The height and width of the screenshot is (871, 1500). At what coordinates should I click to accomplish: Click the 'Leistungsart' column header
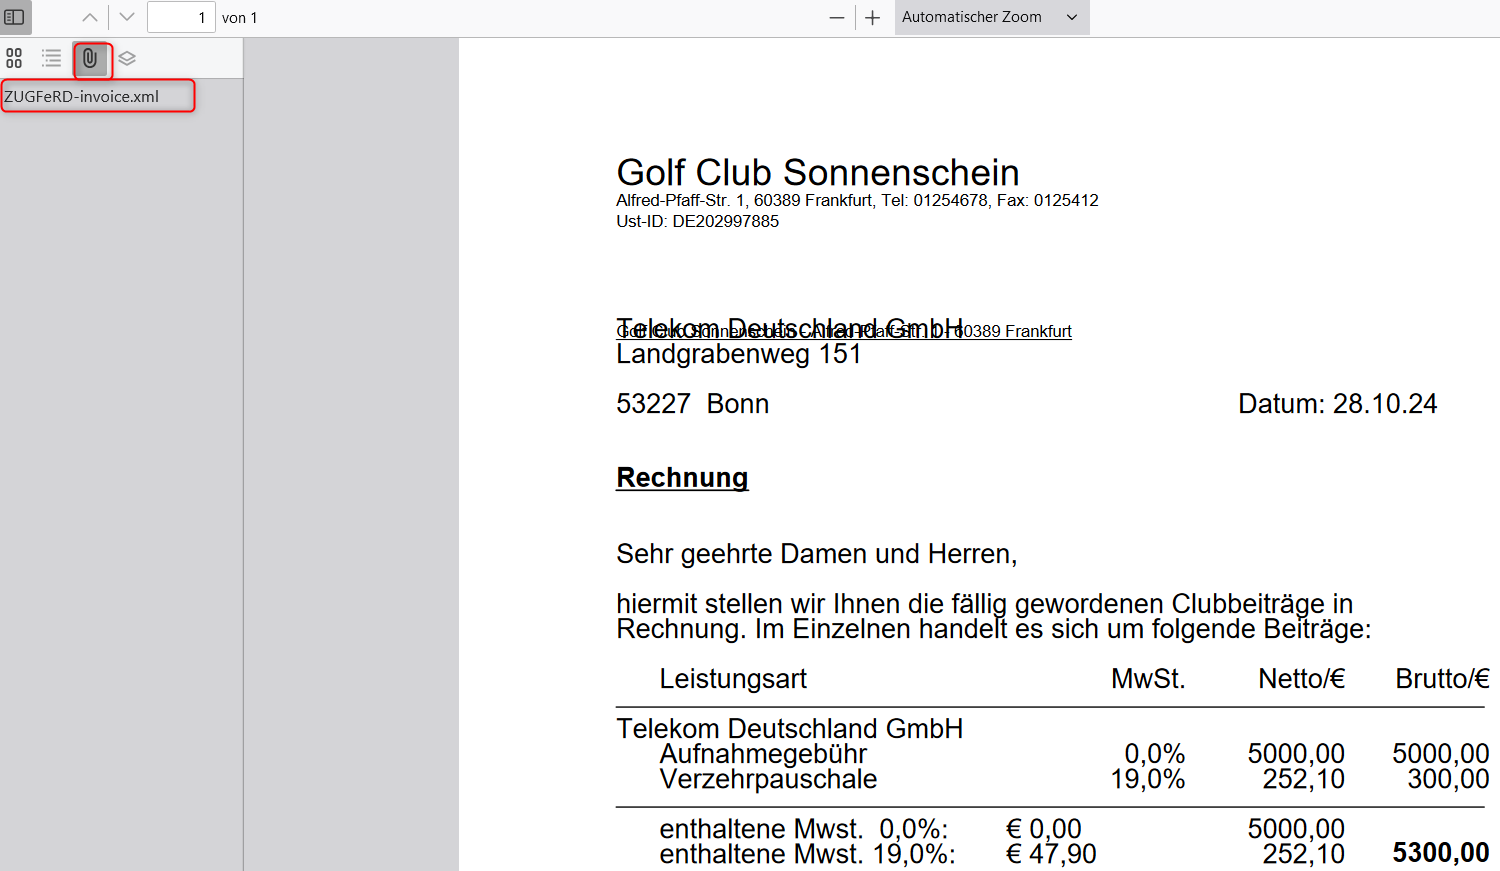pos(733,679)
